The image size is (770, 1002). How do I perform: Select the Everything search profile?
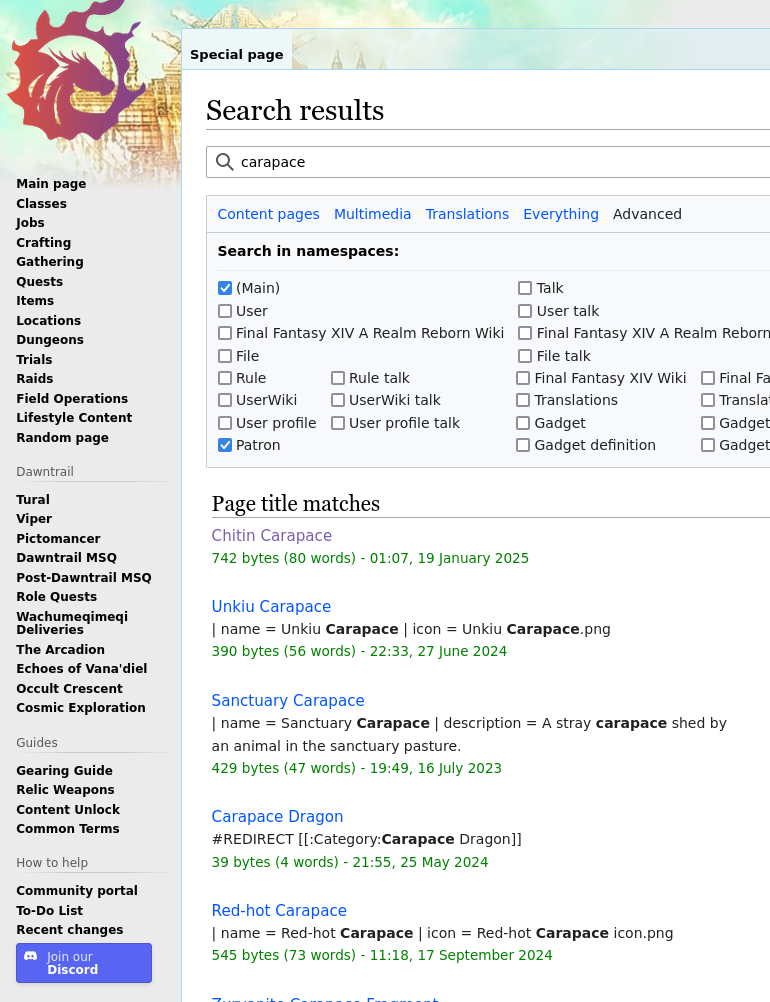coord(561,214)
